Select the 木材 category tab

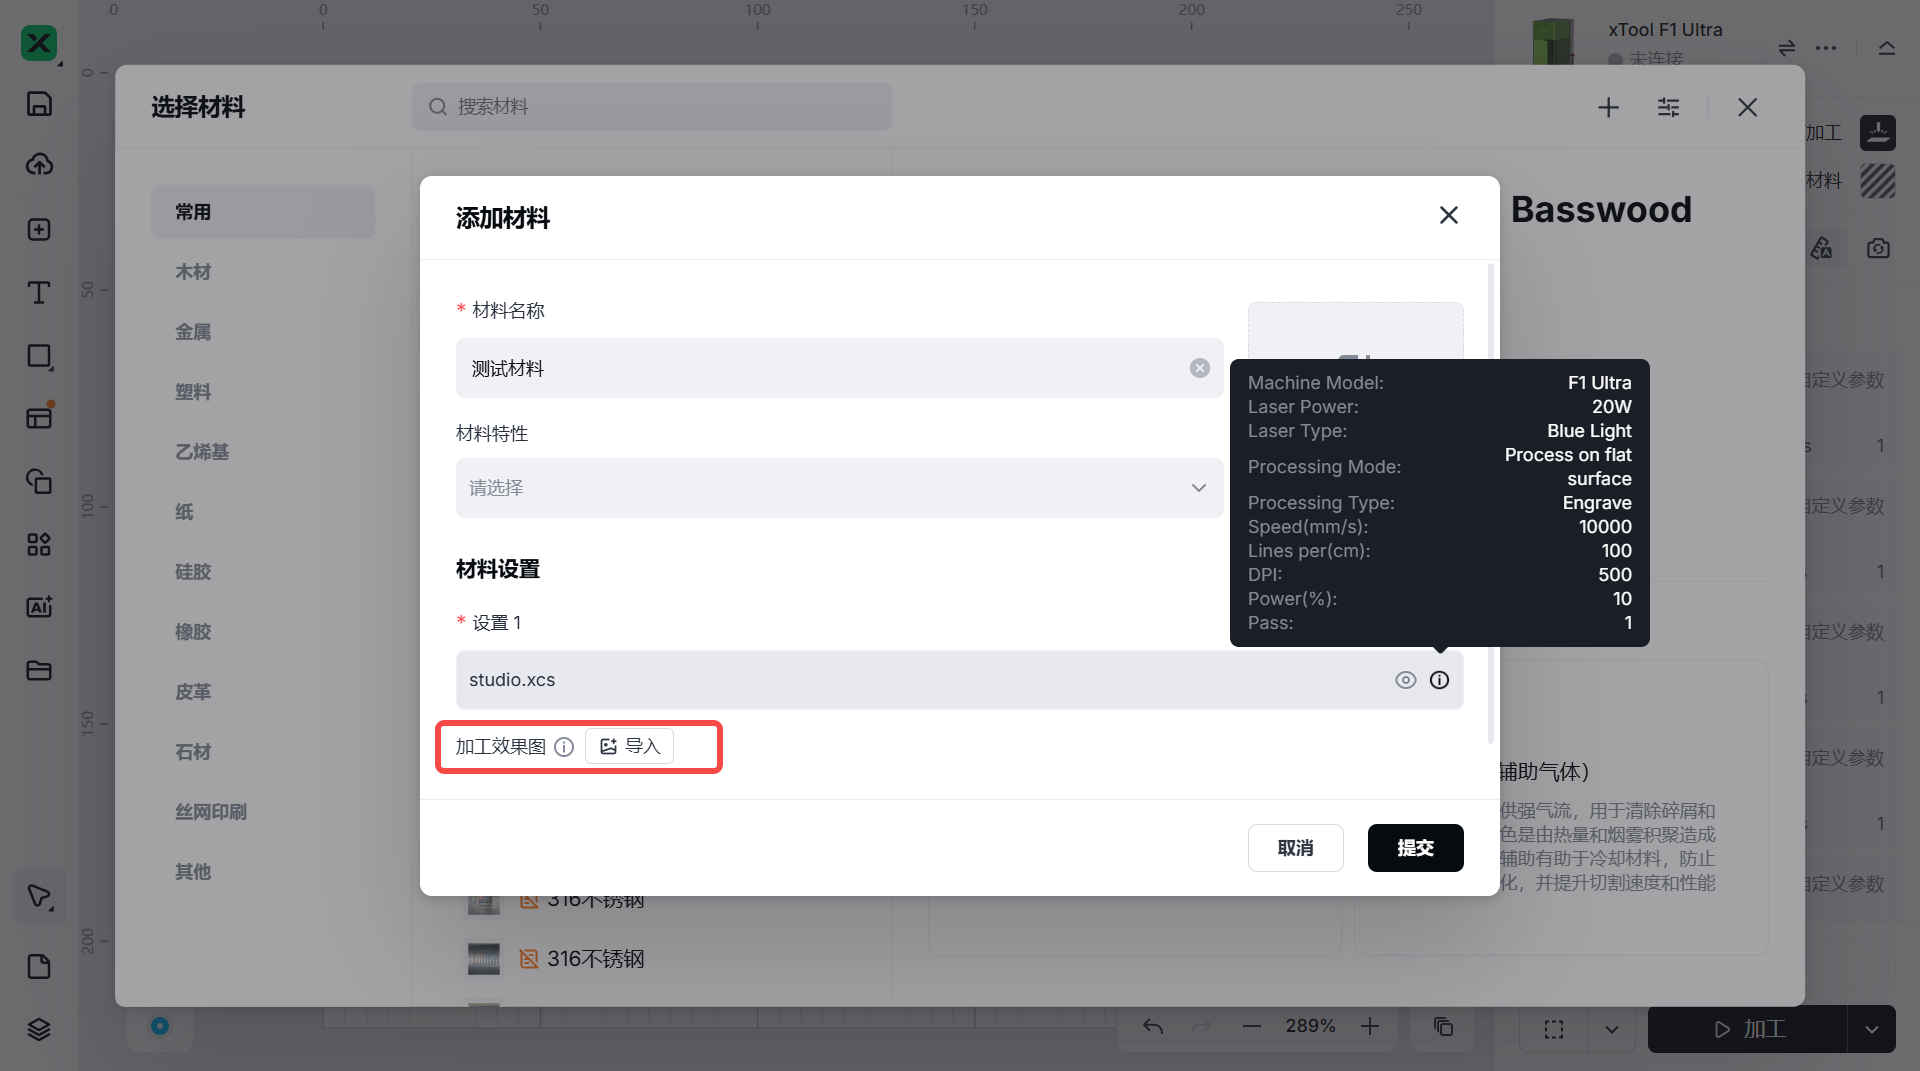coord(193,272)
